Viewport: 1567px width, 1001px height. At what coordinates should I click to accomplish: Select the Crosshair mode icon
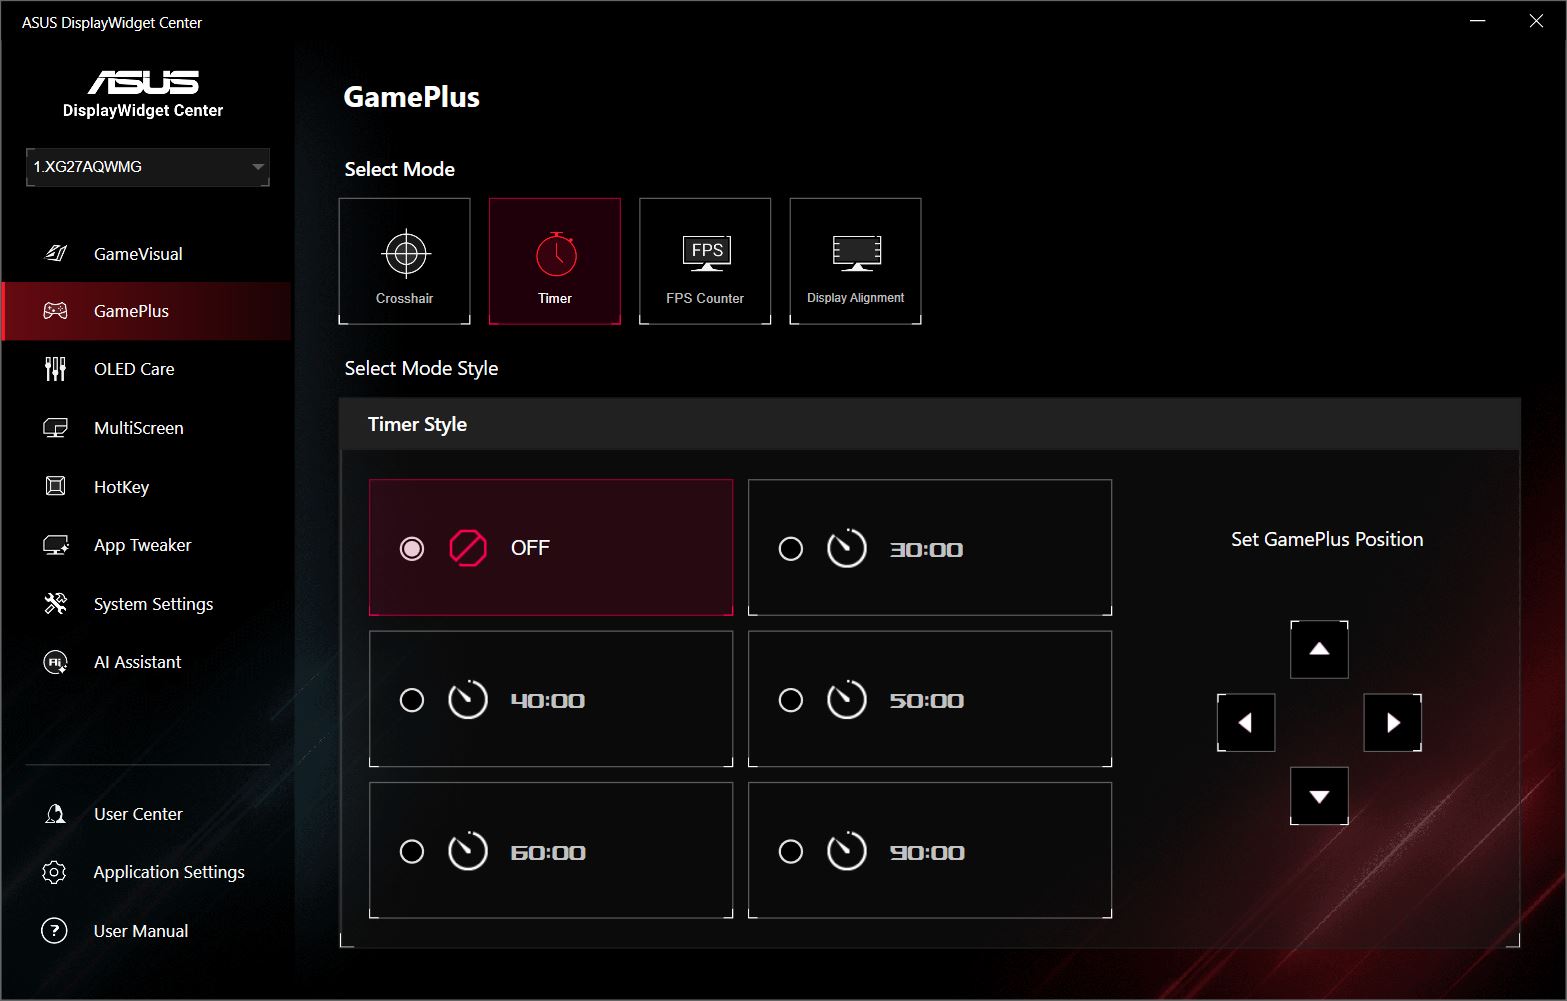[x=405, y=254]
